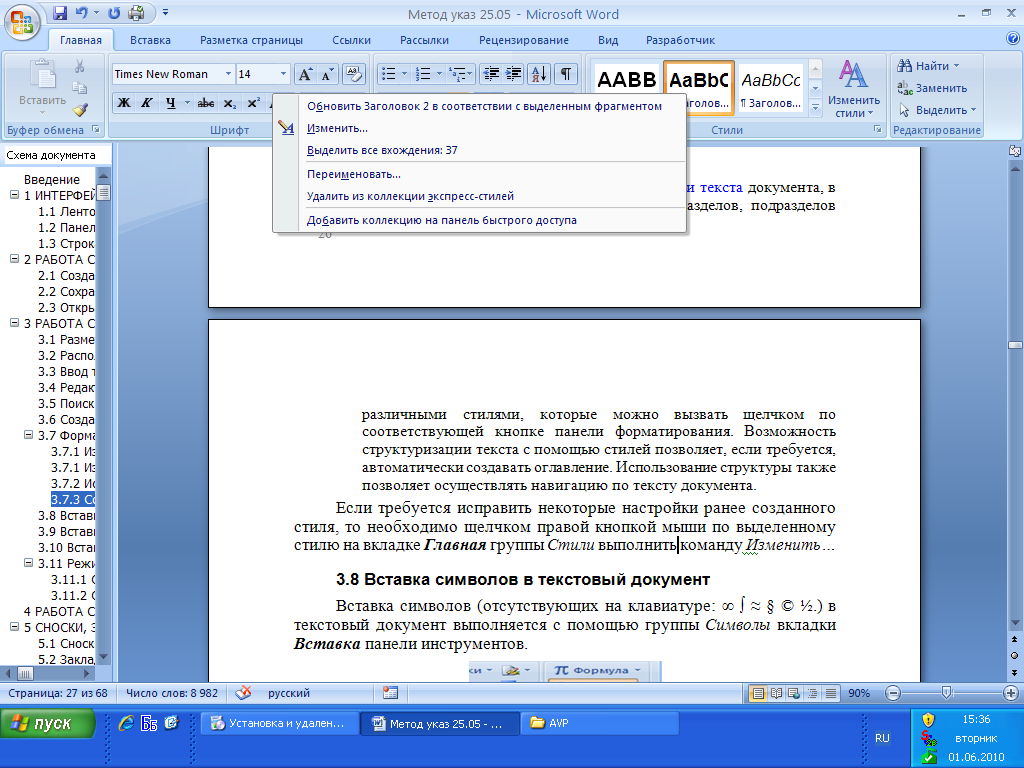The image size is (1024, 768).
Task: Increase paragraph indent
Action: 513,74
